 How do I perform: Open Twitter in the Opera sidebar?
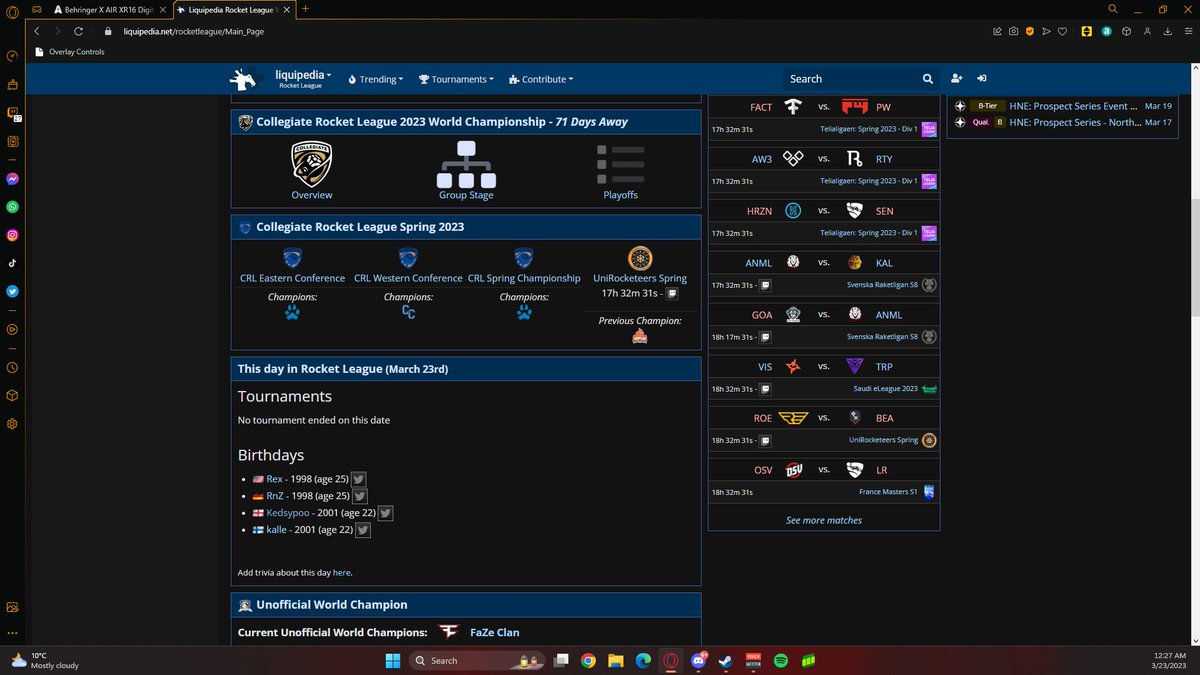pos(12,291)
